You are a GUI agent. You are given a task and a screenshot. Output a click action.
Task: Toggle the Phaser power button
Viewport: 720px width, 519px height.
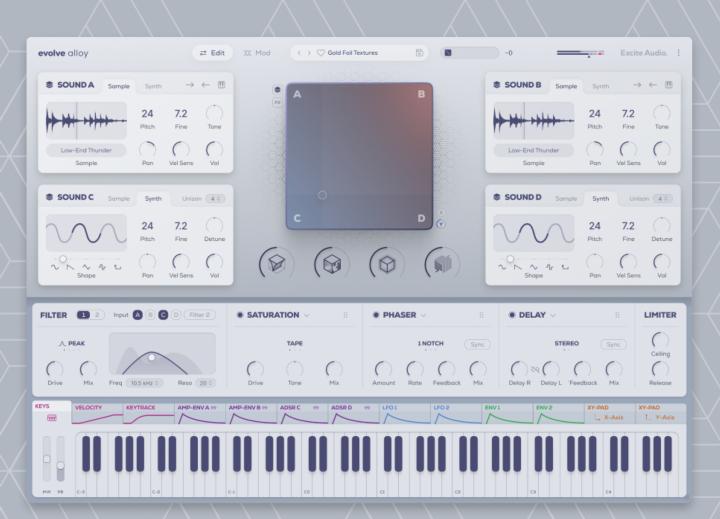(376, 315)
